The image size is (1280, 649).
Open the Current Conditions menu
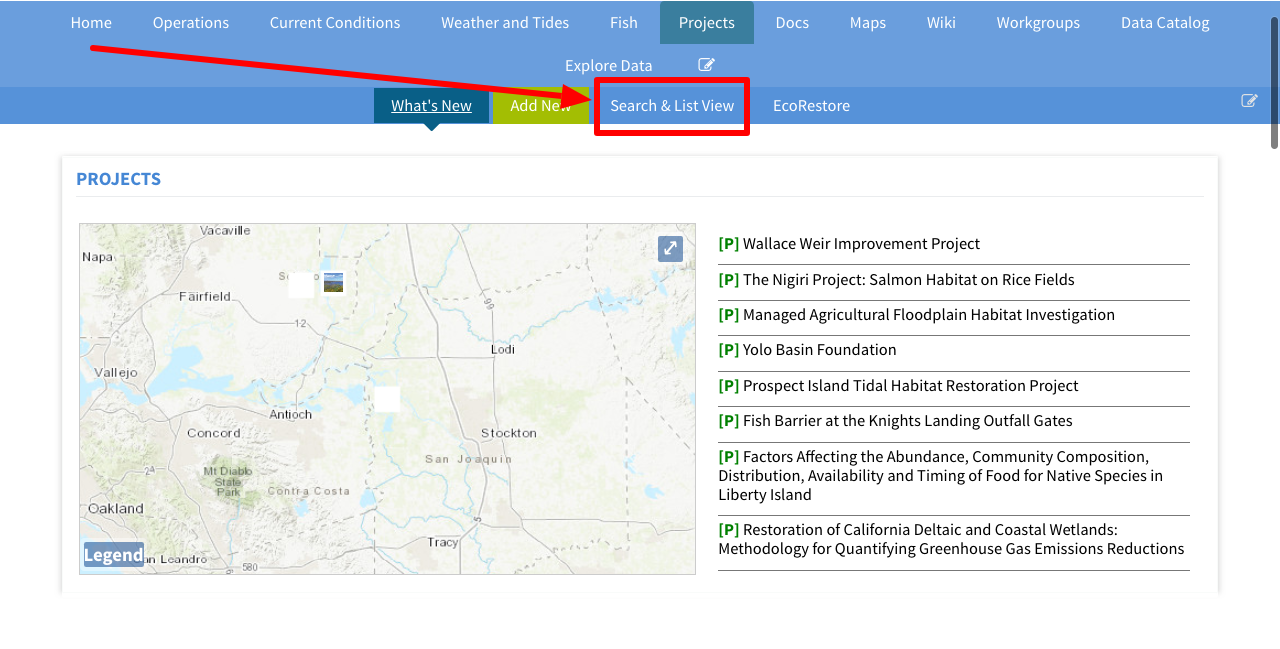(x=335, y=23)
